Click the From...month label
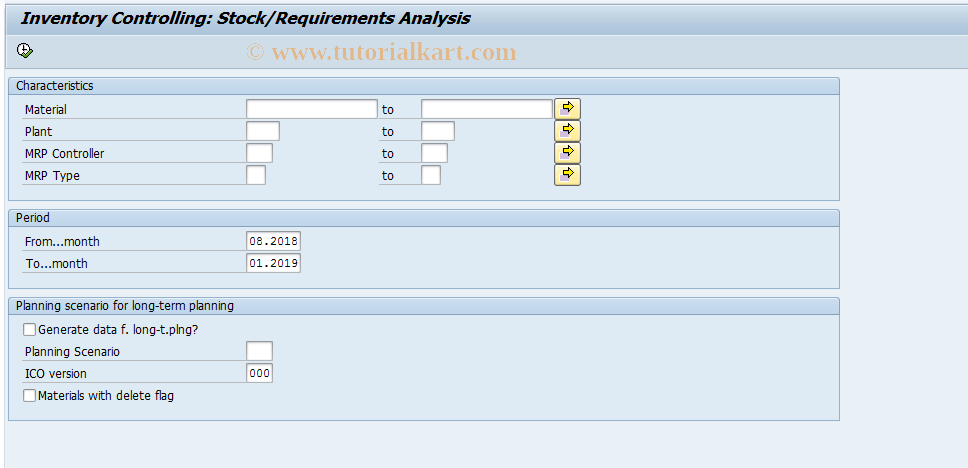968x468 pixels. (x=62, y=241)
